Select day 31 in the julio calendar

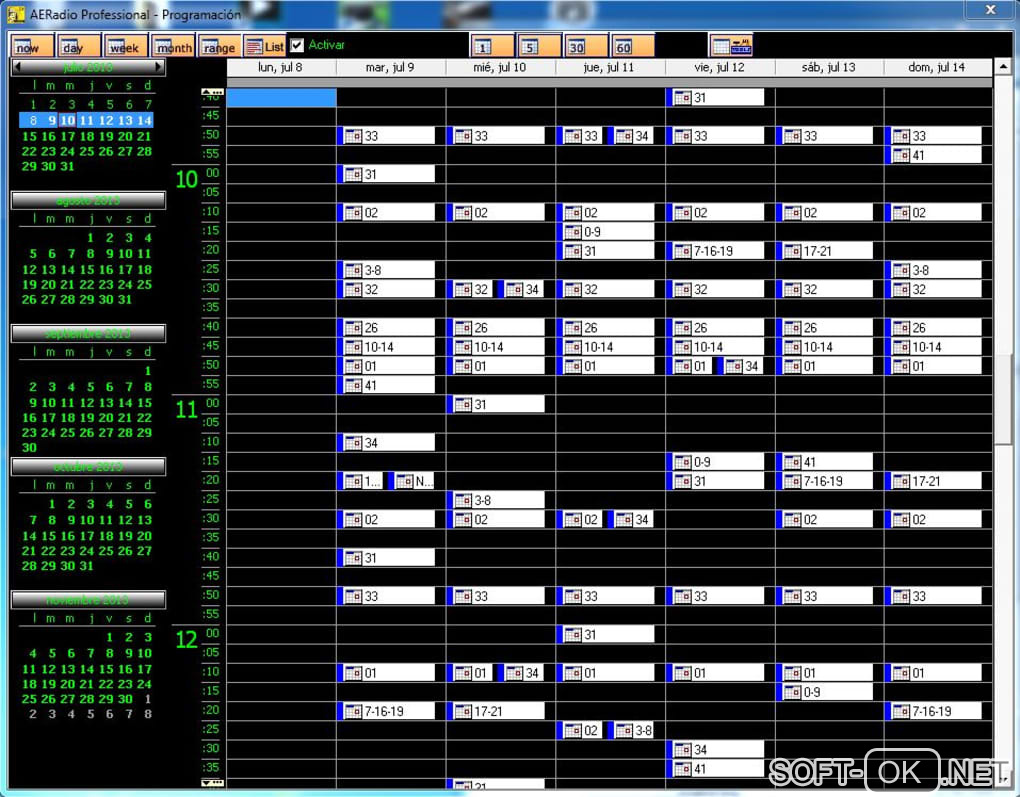68,167
